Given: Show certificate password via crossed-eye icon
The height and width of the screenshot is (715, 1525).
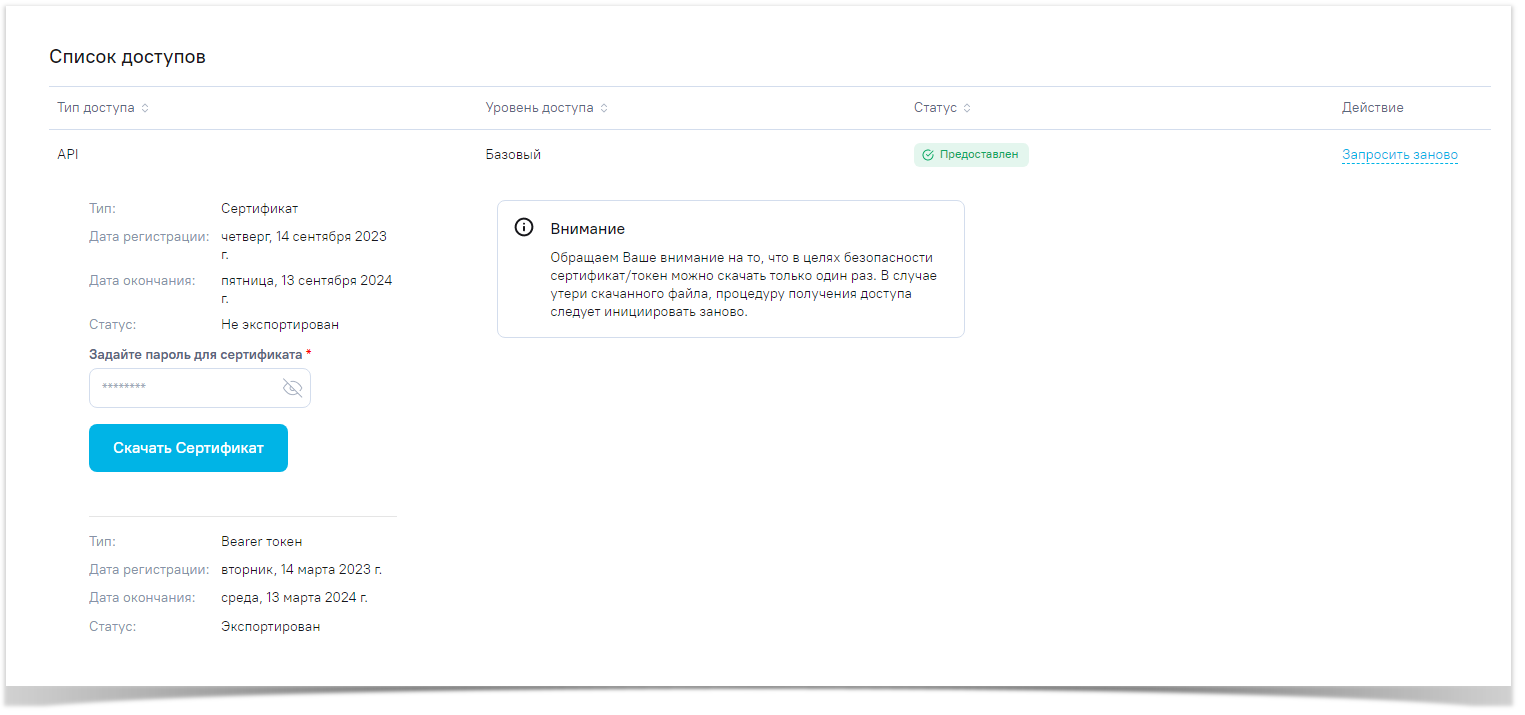Looking at the screenshot, I should pyautogui.click(x=292, y=388).
